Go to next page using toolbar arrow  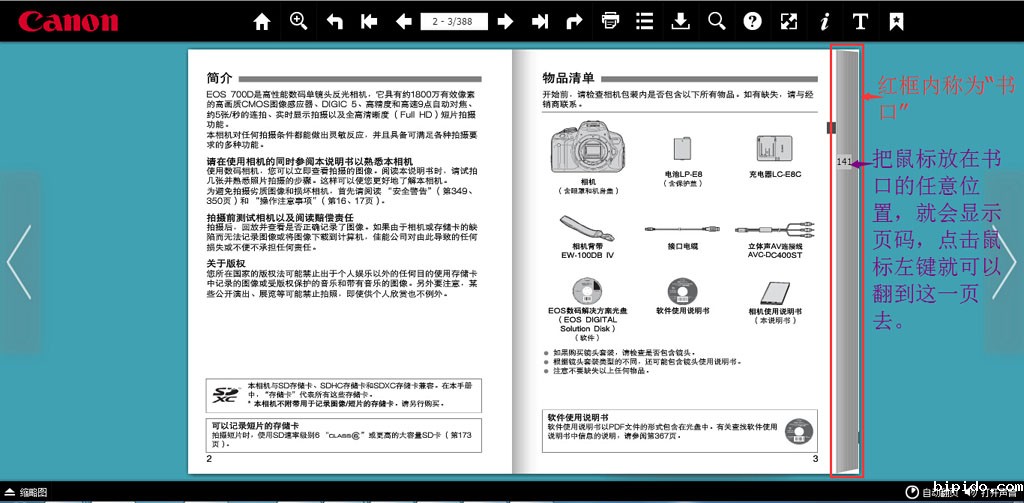click(x=506, y=21)
